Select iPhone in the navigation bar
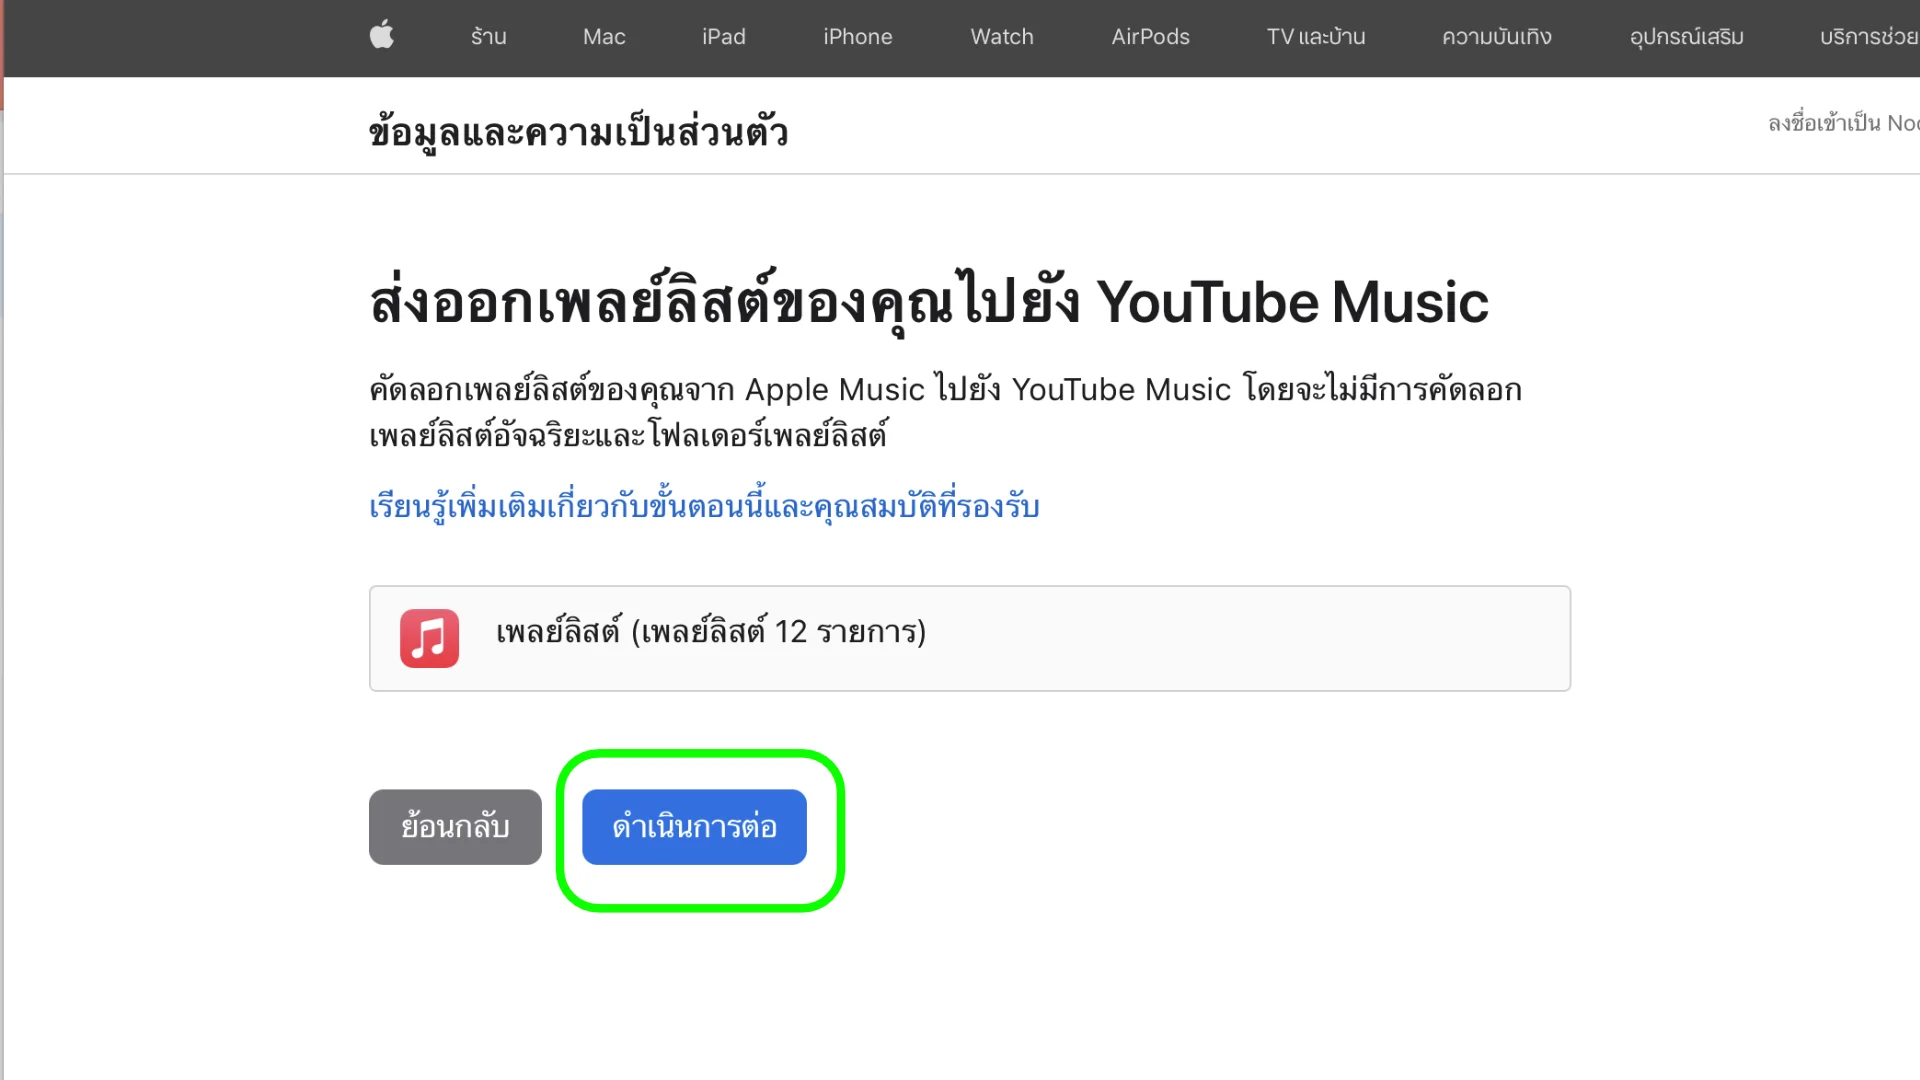This screenshot has width=1920, height=1080. 857,37
